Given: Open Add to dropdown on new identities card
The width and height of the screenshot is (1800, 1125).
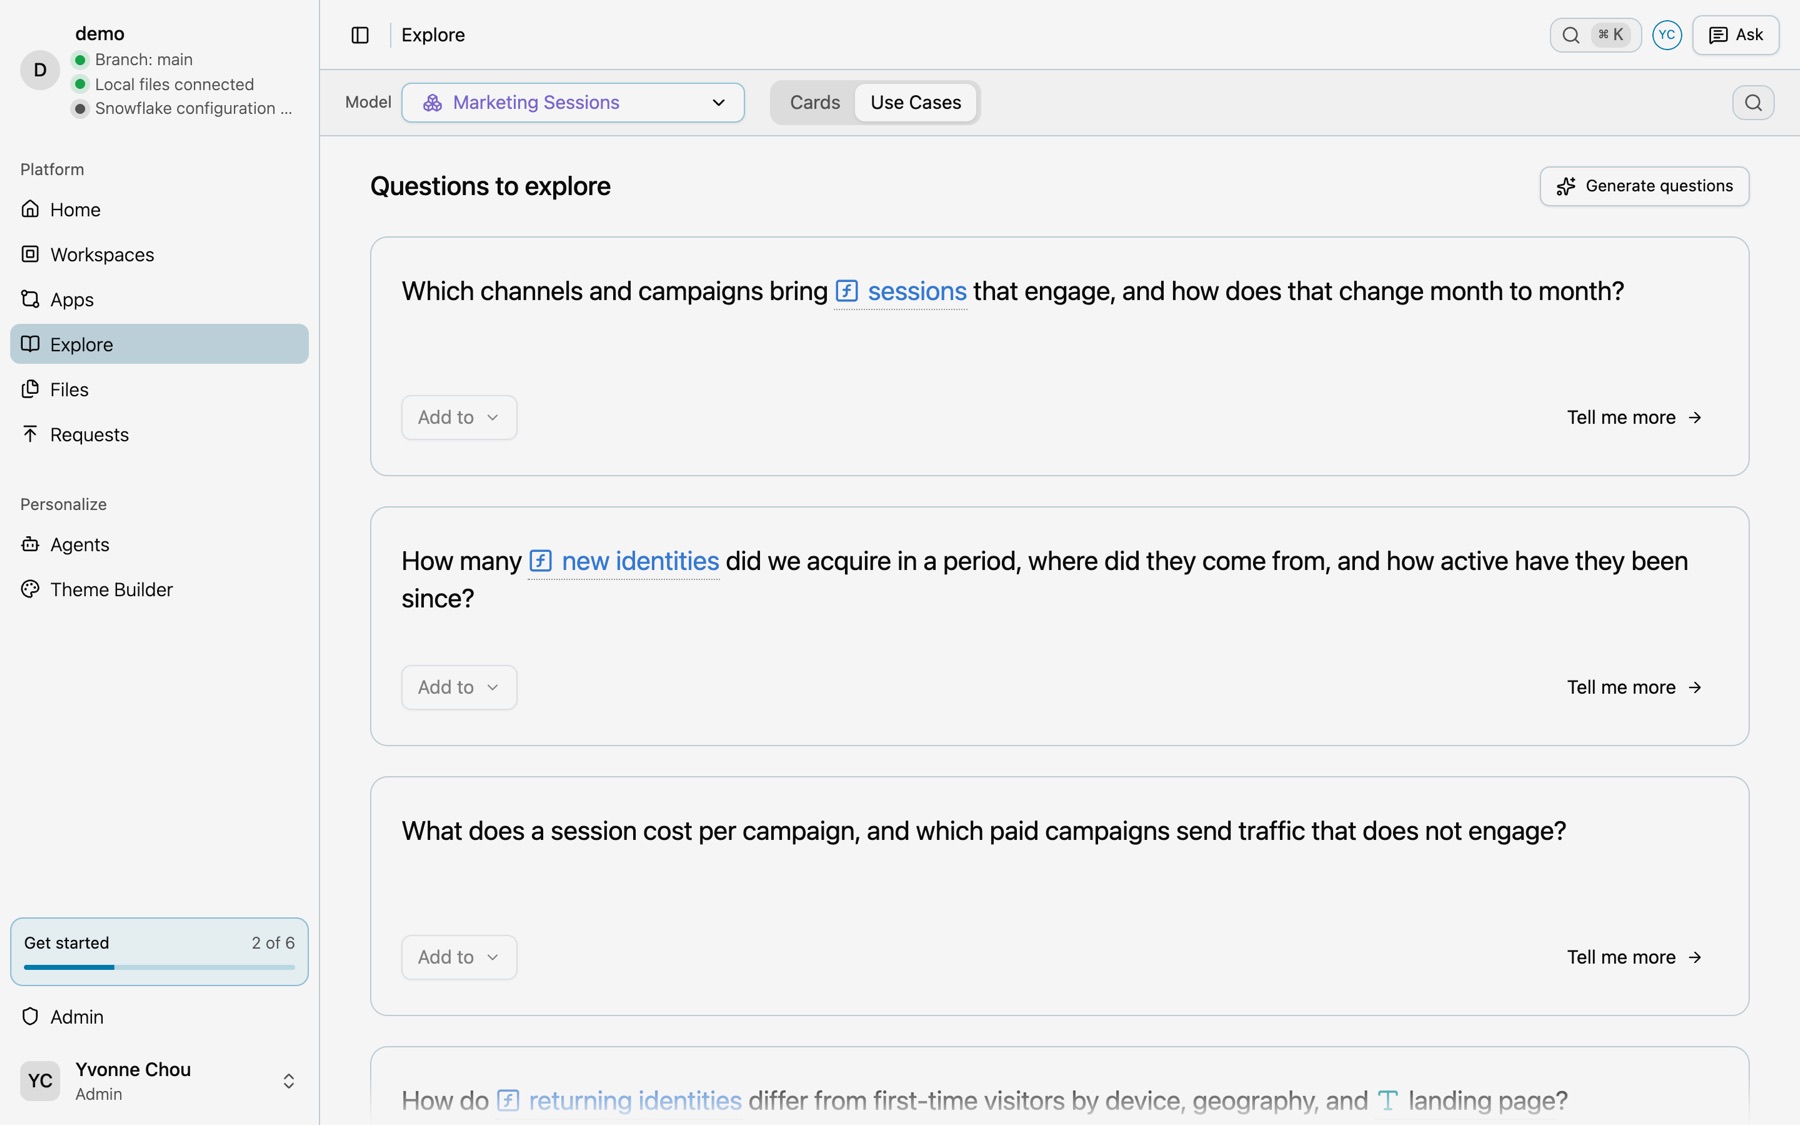Looking at the screenshot, I should point(459,687).
